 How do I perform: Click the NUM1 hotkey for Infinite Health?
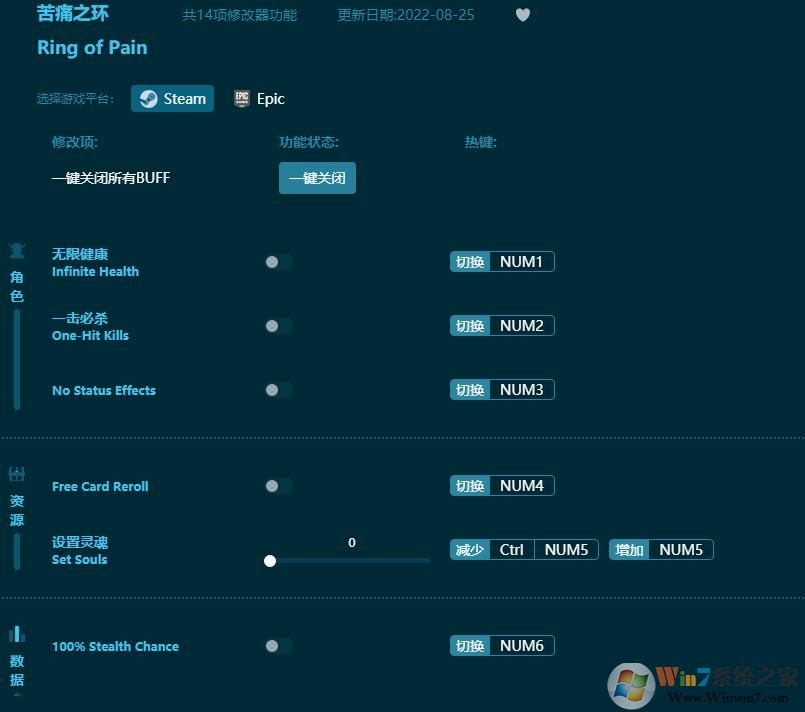coord(522,262)
